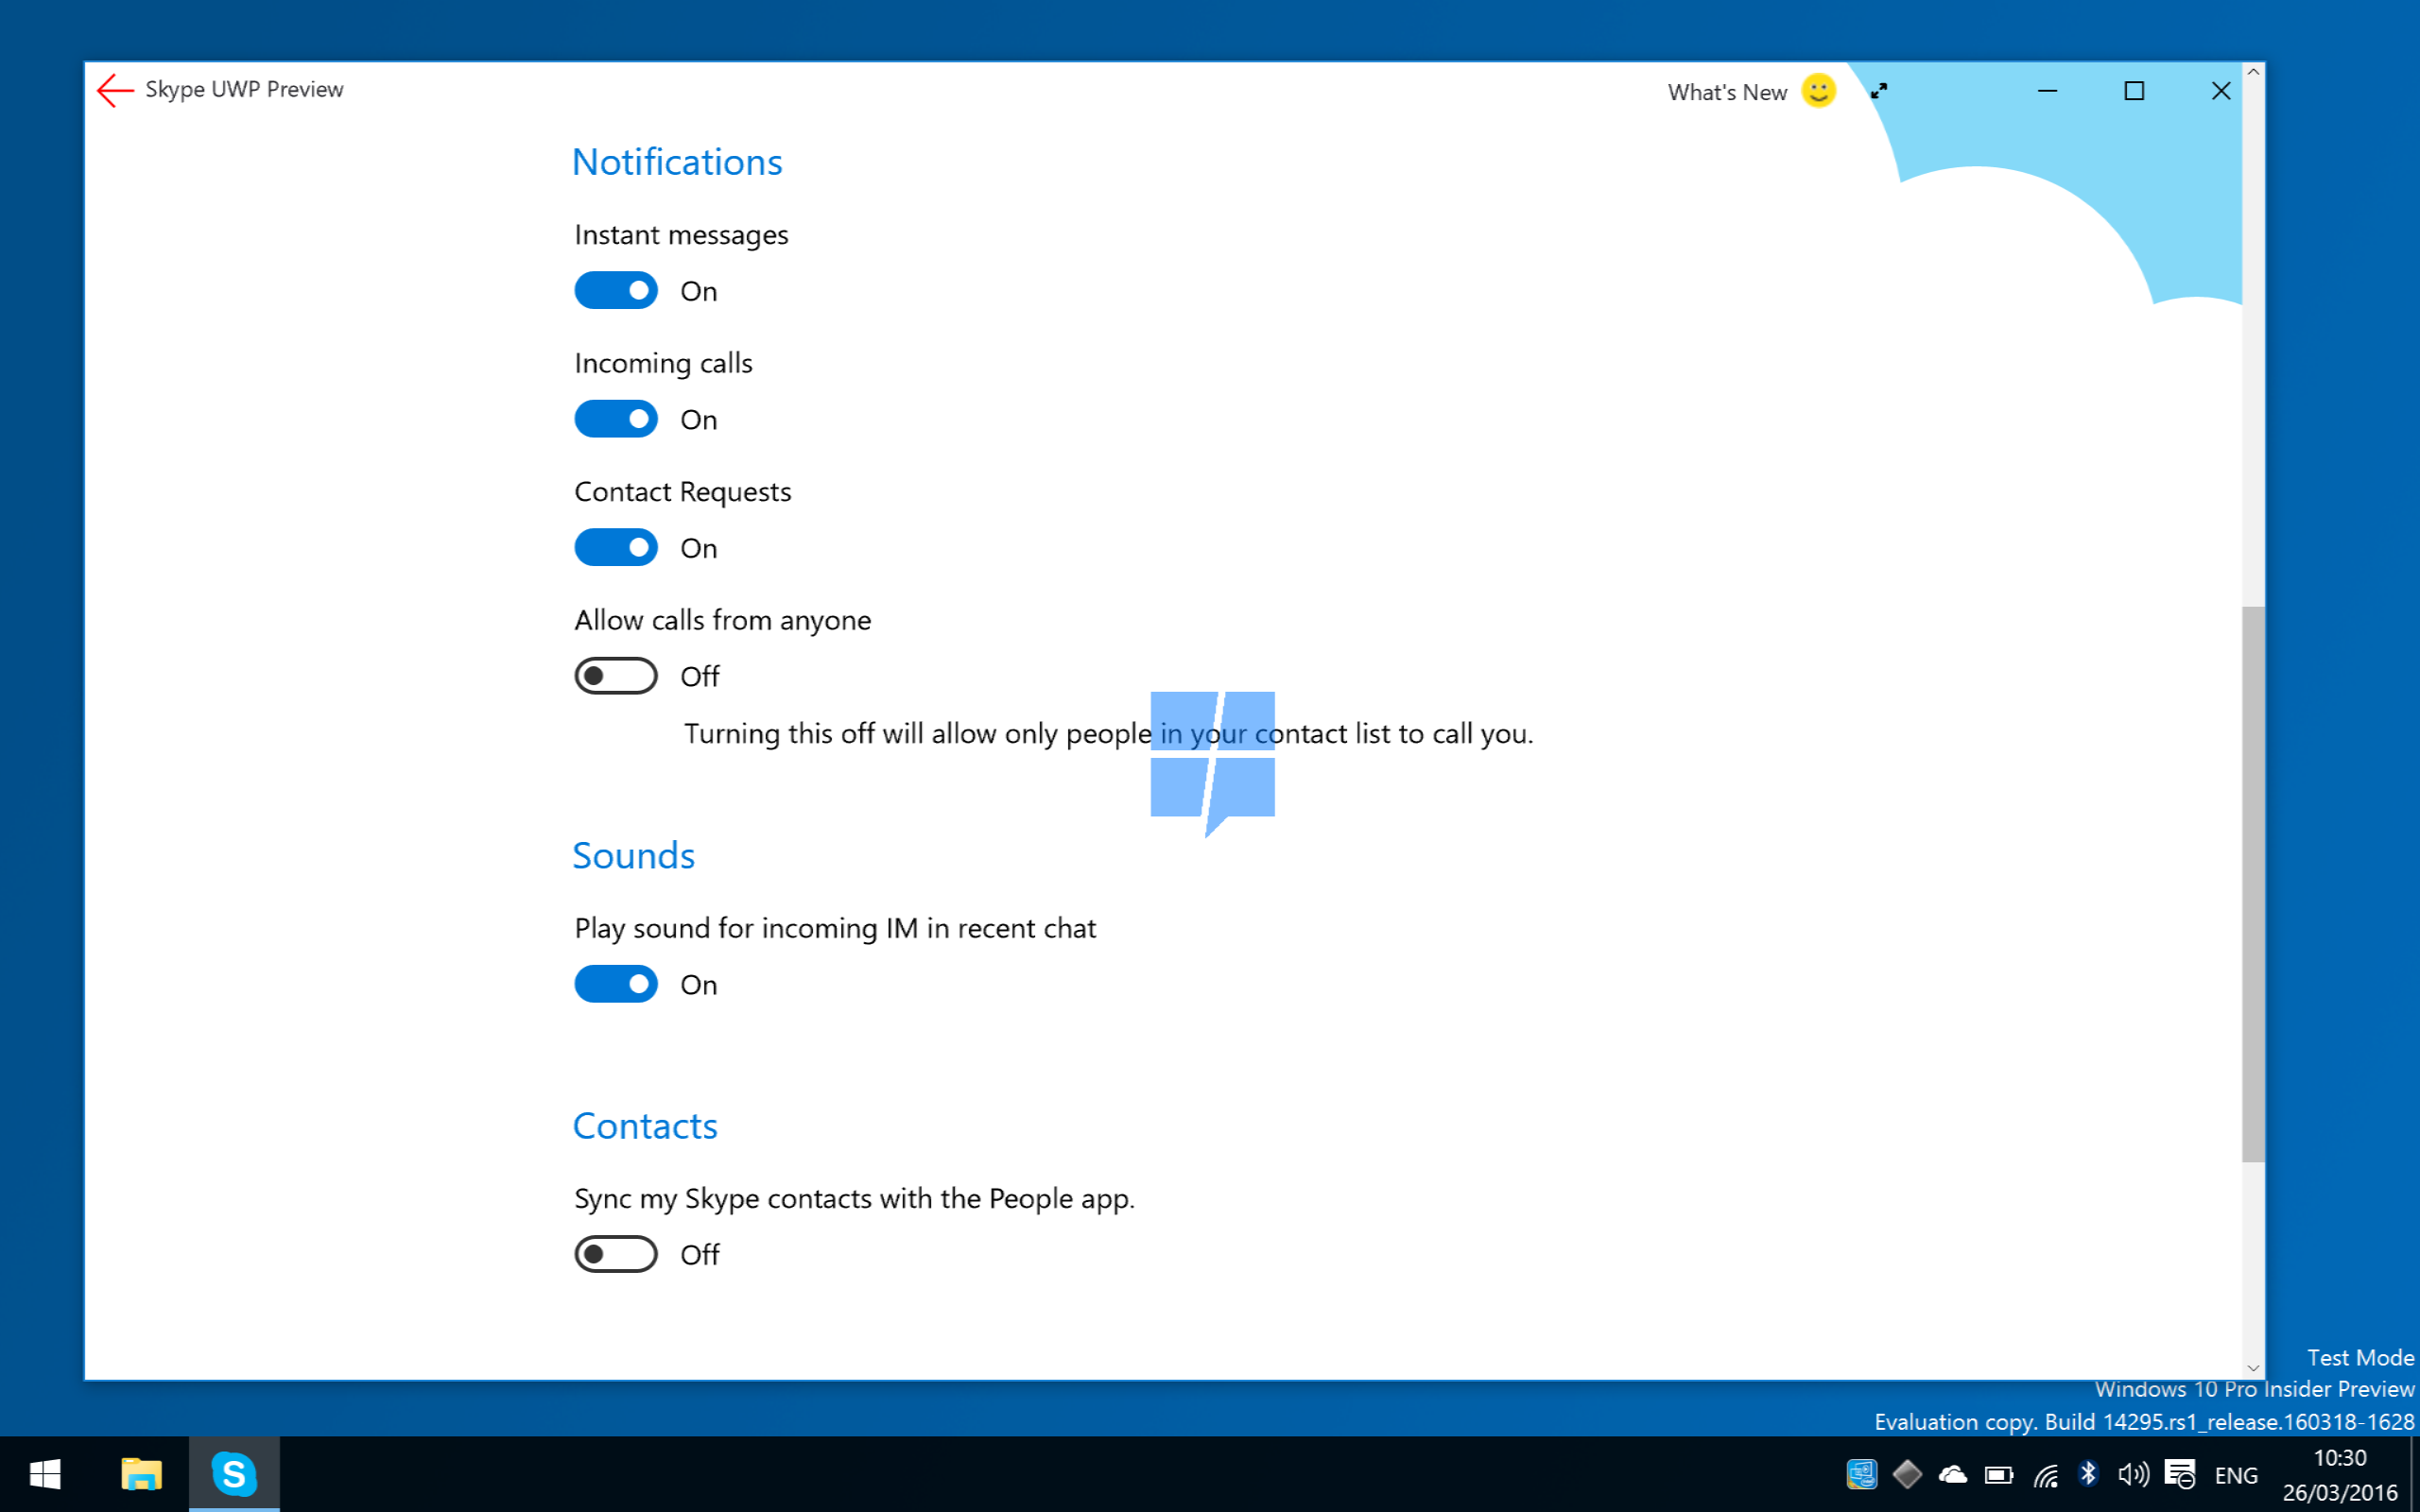This screenshot has width=2420, height=1512.
Task: Open the Bluetooth tray icon
Action: coord(2088,1474)
